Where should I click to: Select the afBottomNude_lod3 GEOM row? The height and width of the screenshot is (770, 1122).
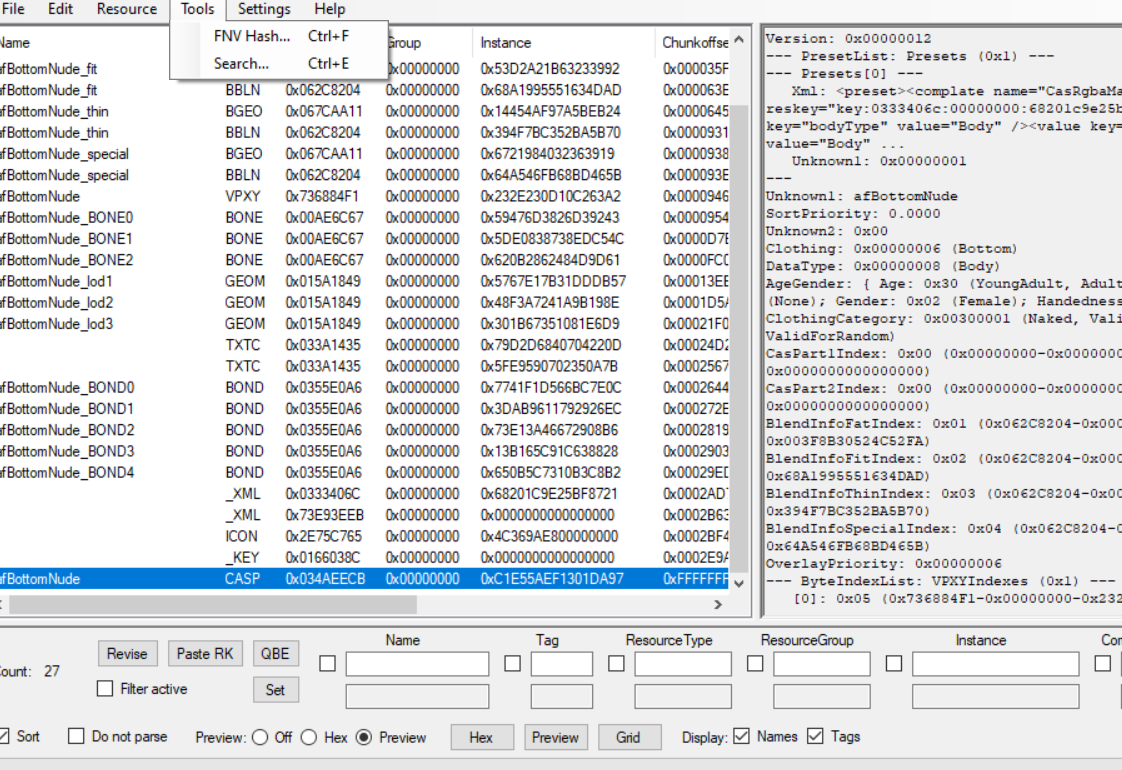point(364,324)
